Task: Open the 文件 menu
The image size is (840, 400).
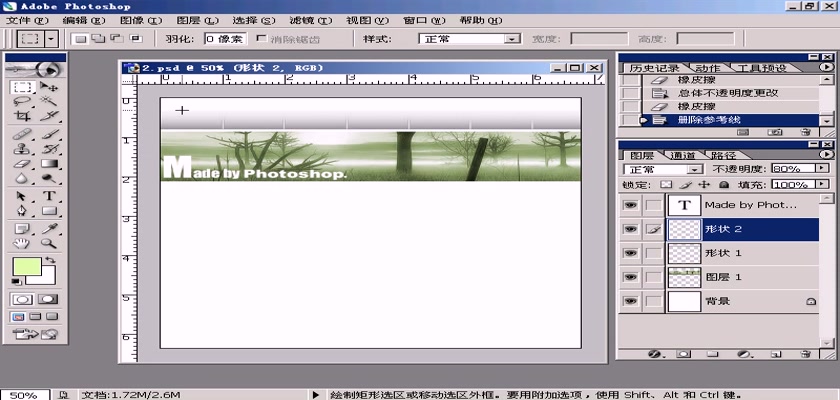Action: tap(27, 20)
